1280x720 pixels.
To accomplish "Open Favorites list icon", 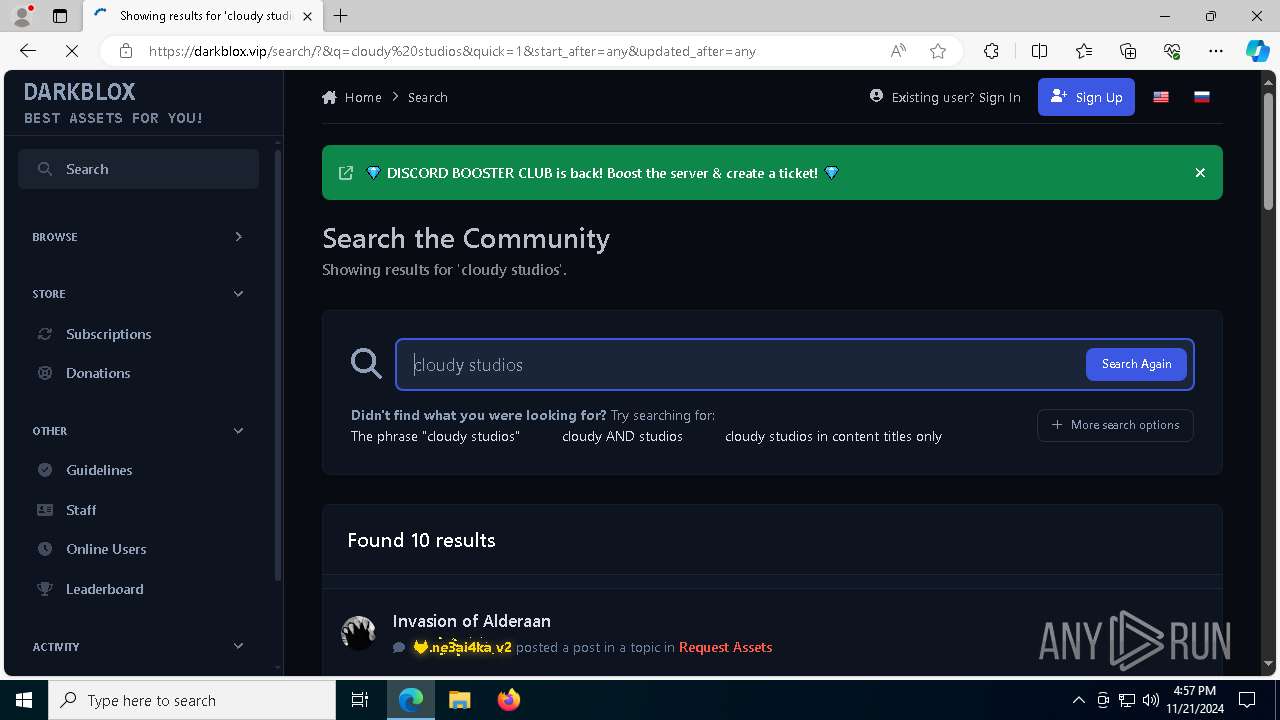I will point(1084,51).
